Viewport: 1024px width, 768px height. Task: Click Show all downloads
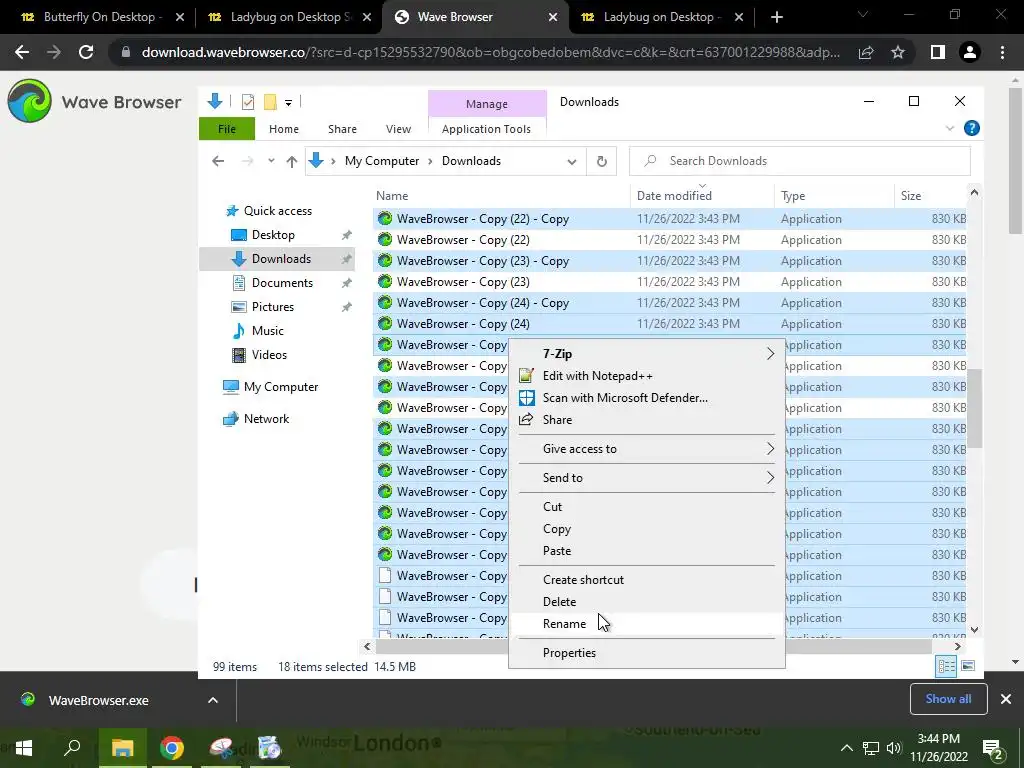[x=948, y=699]
